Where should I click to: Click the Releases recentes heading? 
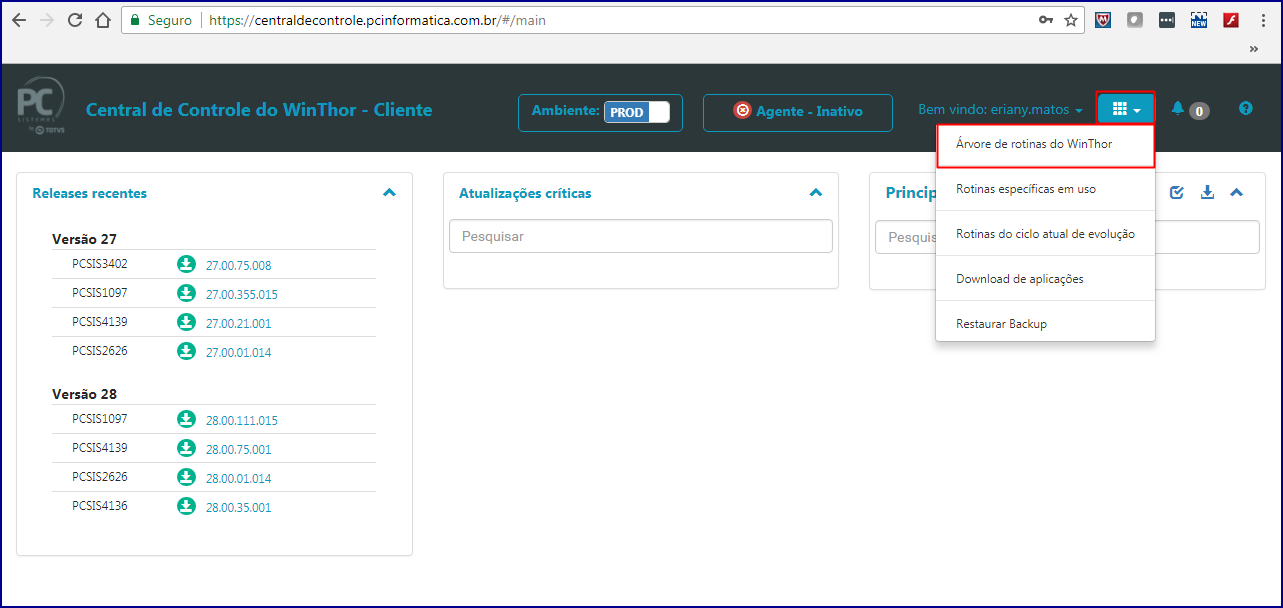pos(89,193)
